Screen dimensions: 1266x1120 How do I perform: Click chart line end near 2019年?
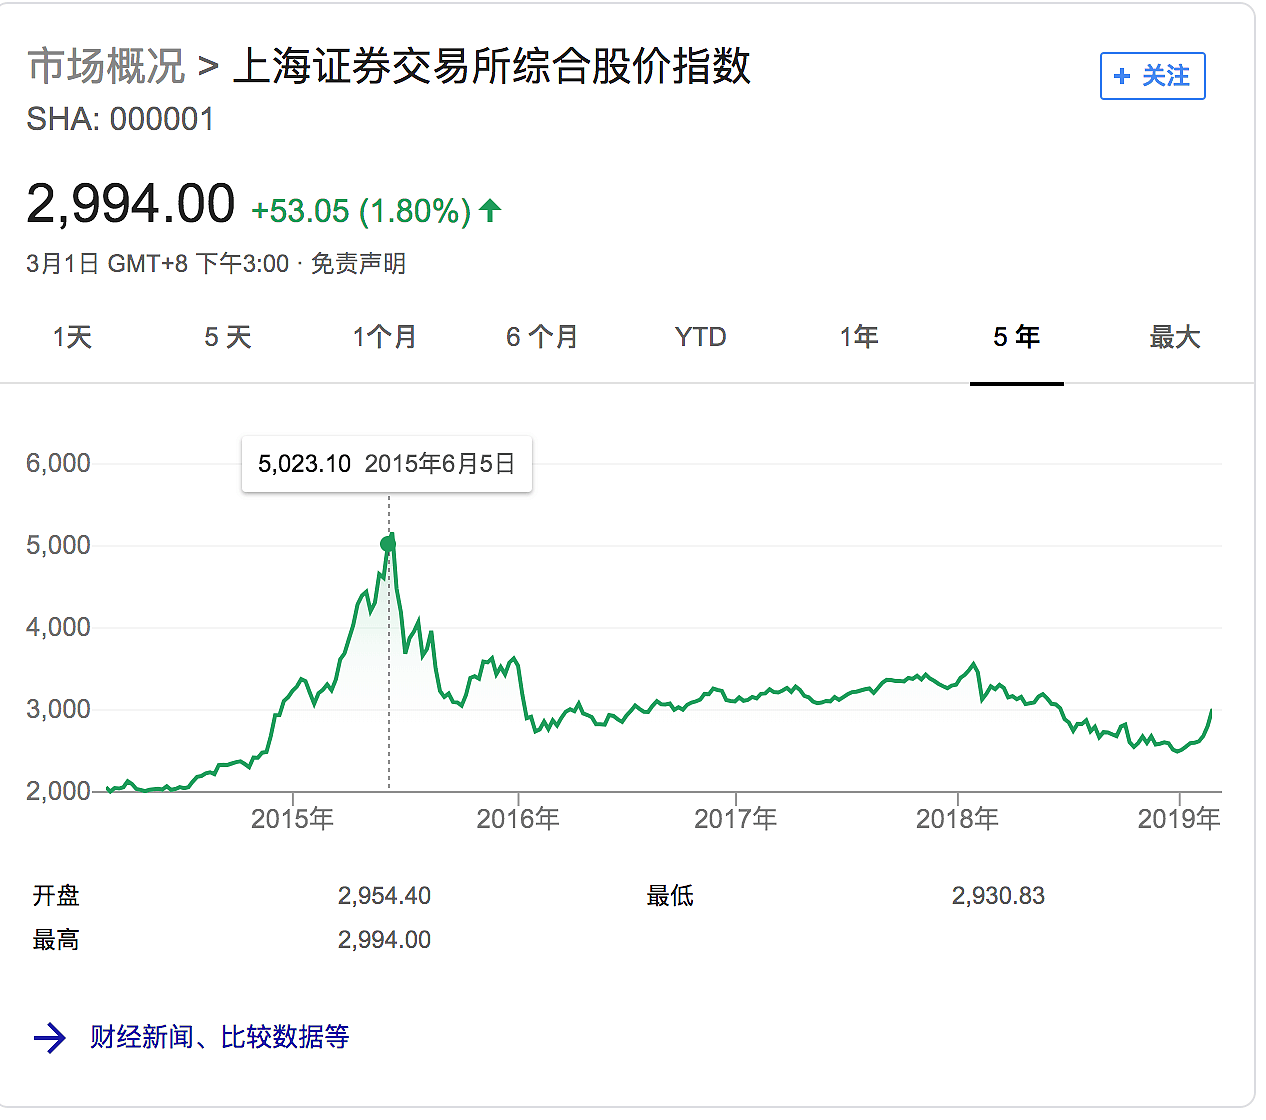point(1211,712)
